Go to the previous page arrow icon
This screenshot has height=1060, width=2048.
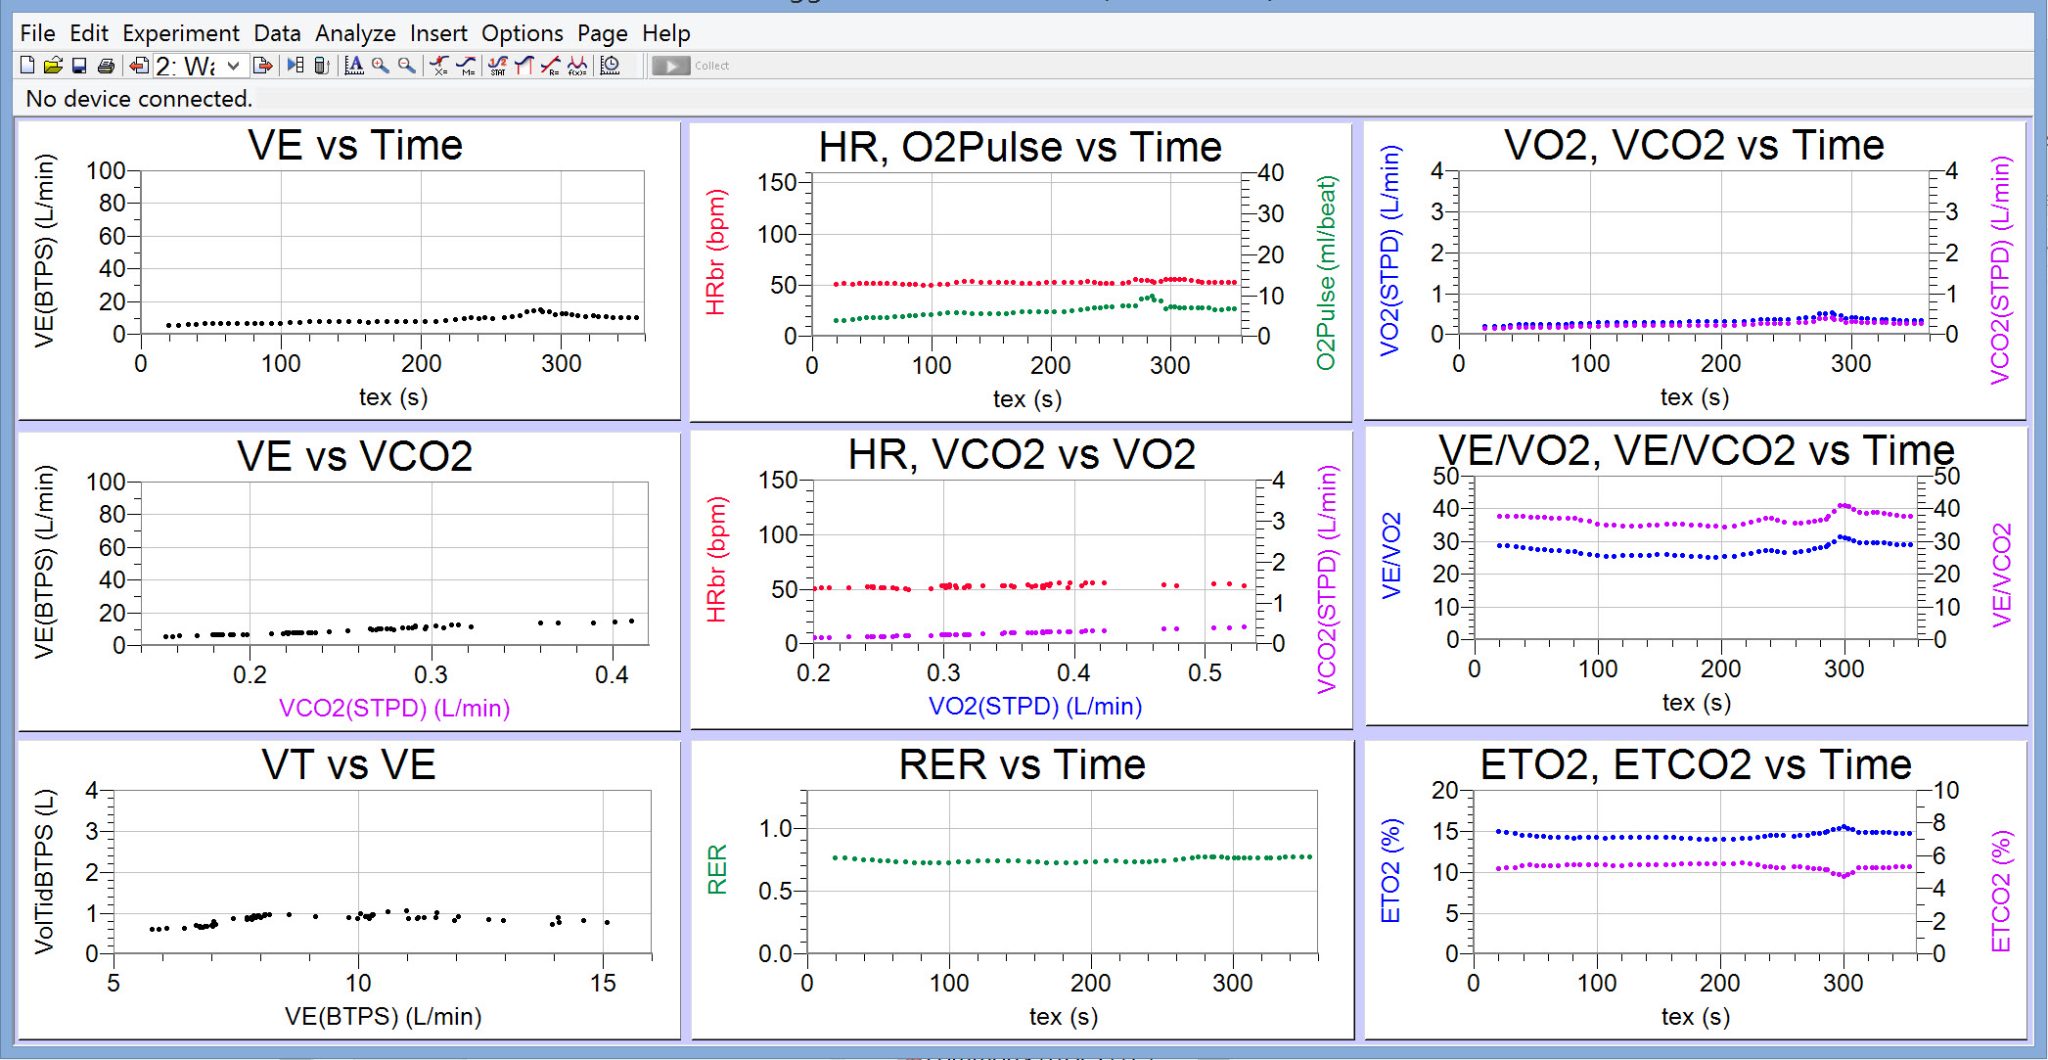coord(139,66)
